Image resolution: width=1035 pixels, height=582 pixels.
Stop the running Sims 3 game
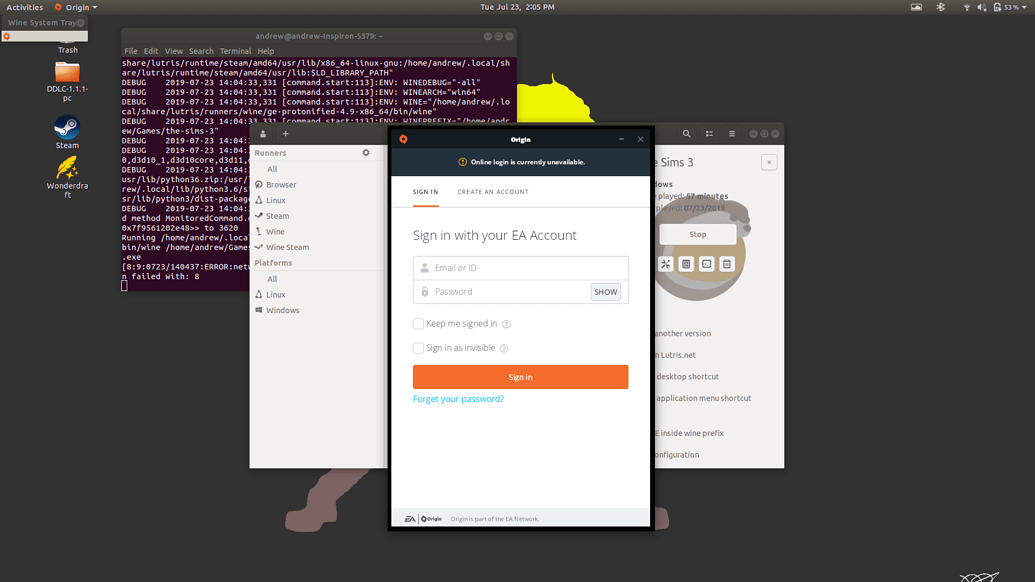coord(698,234)
